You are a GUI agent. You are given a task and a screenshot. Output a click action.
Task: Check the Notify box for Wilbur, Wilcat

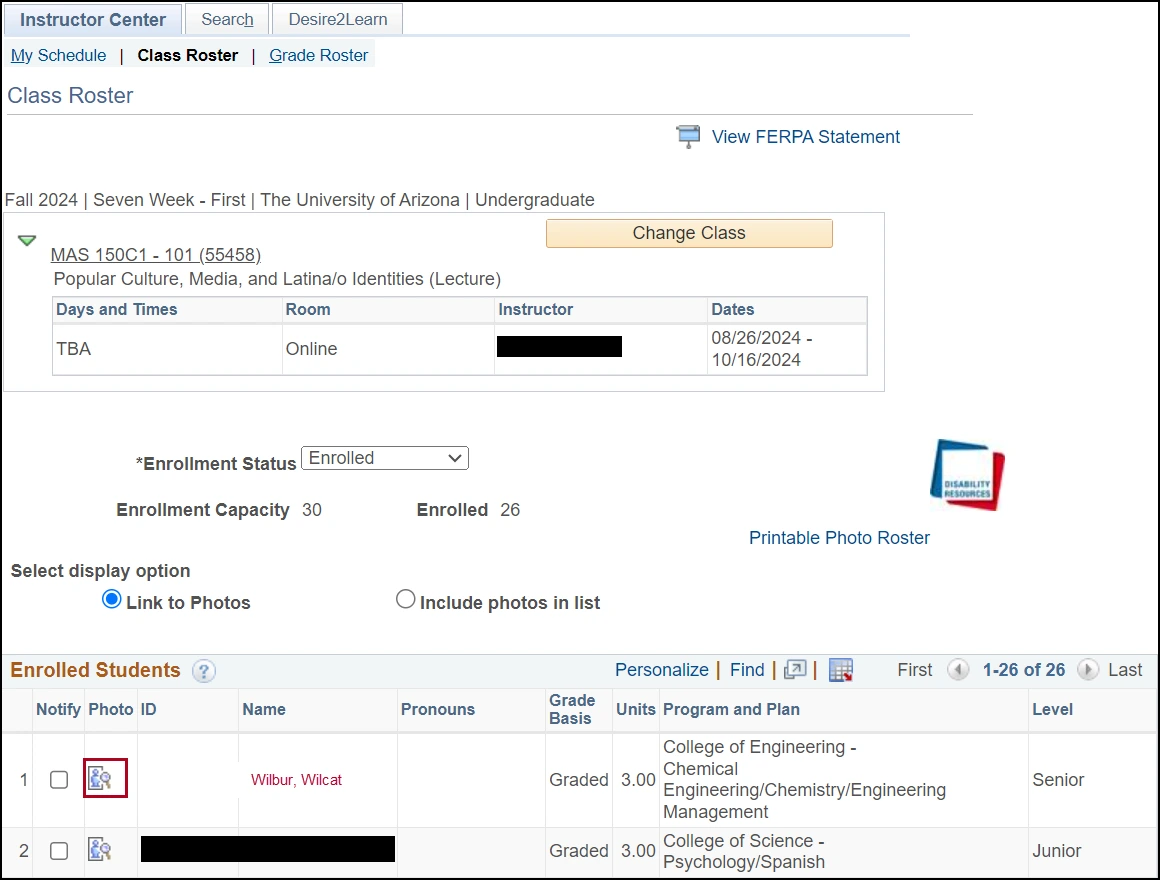tap(59, 779)
